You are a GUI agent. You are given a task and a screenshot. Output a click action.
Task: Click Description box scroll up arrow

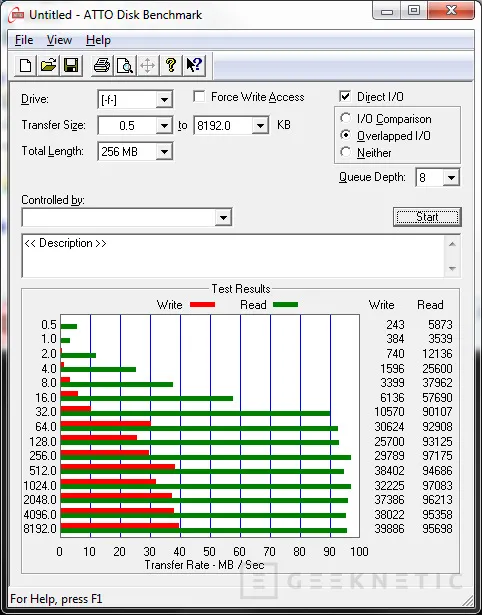coord(452,244)
